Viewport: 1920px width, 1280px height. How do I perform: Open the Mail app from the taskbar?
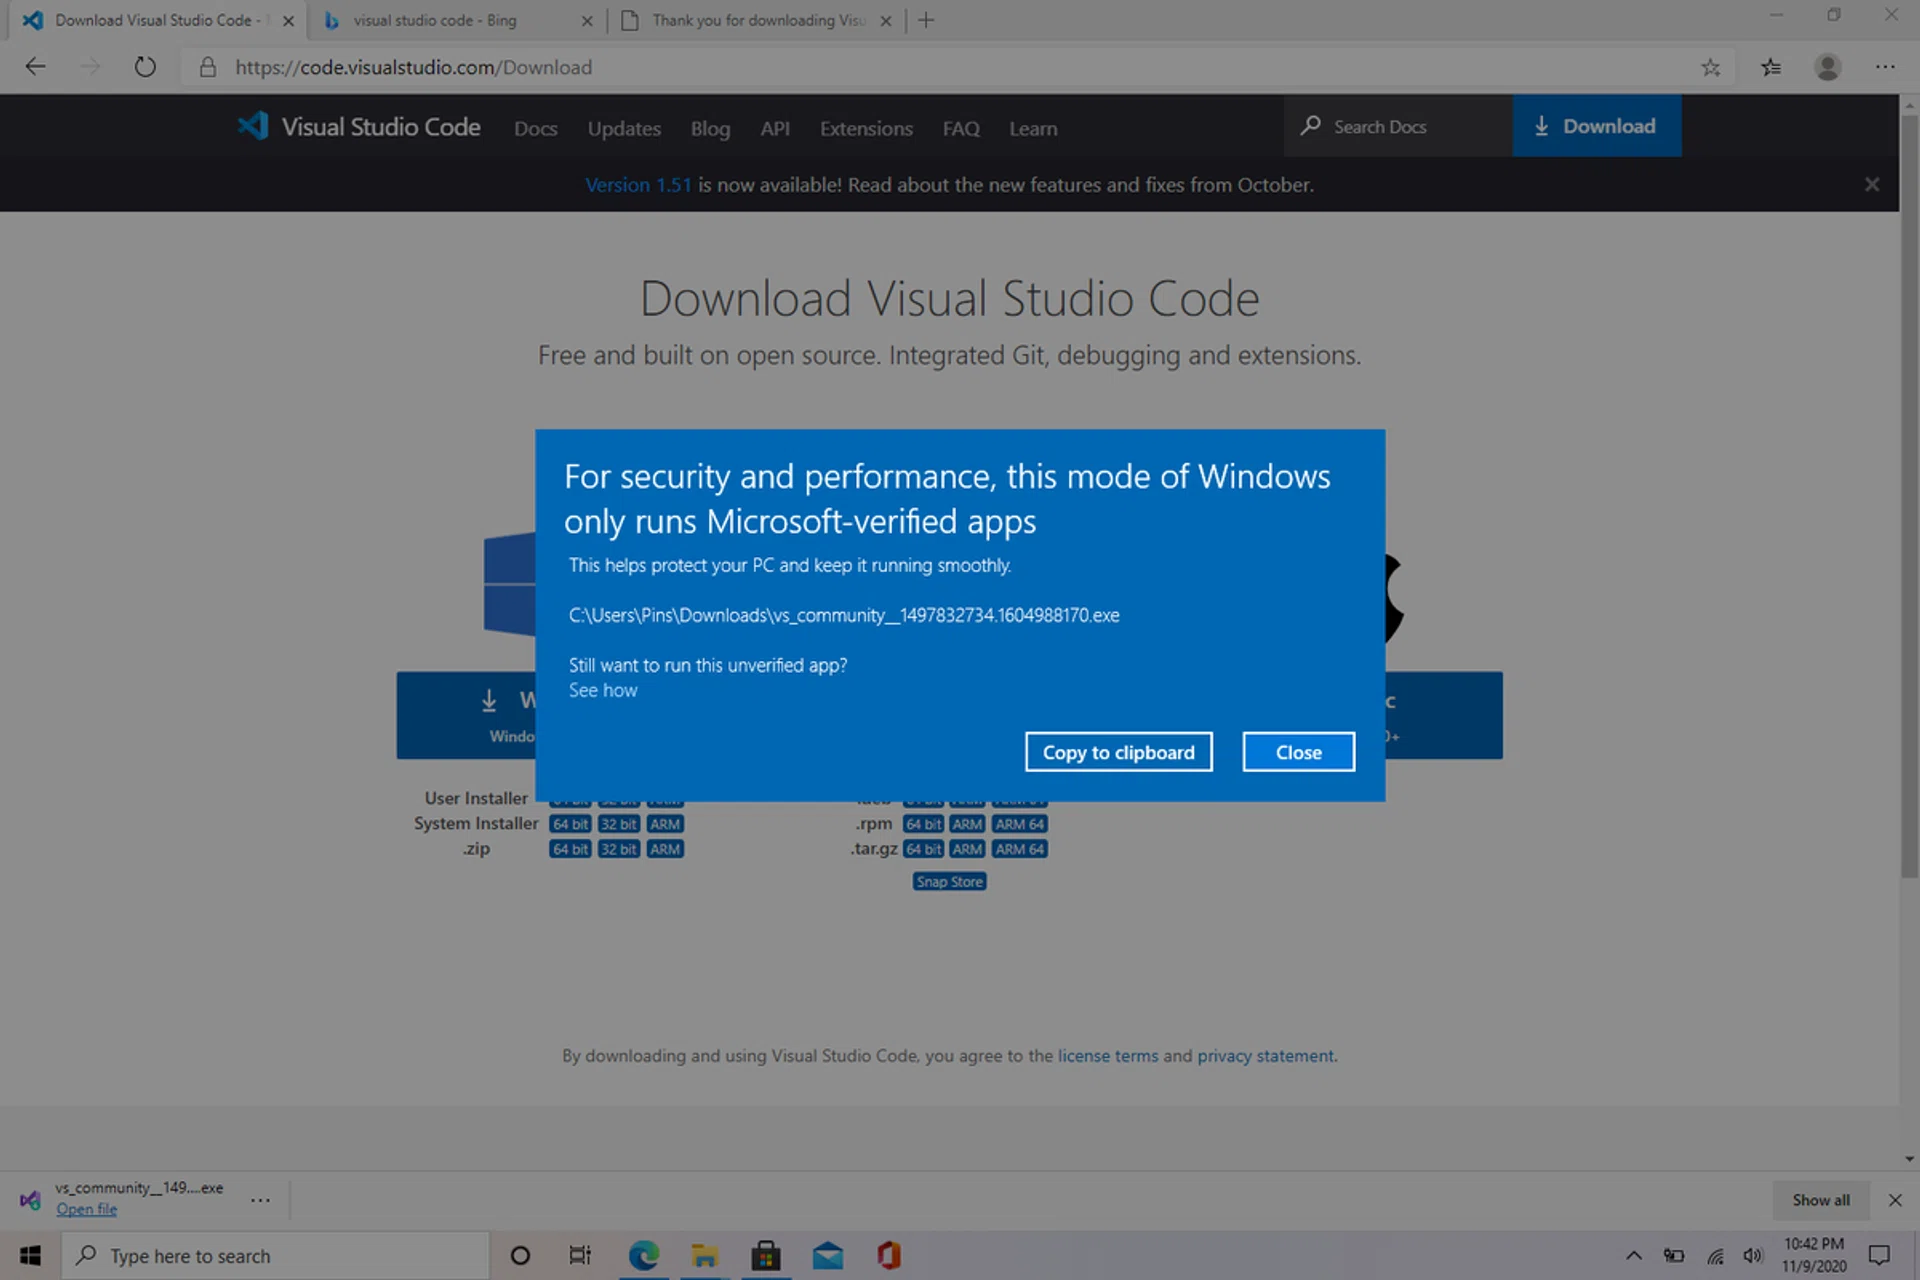point(827,1255)
